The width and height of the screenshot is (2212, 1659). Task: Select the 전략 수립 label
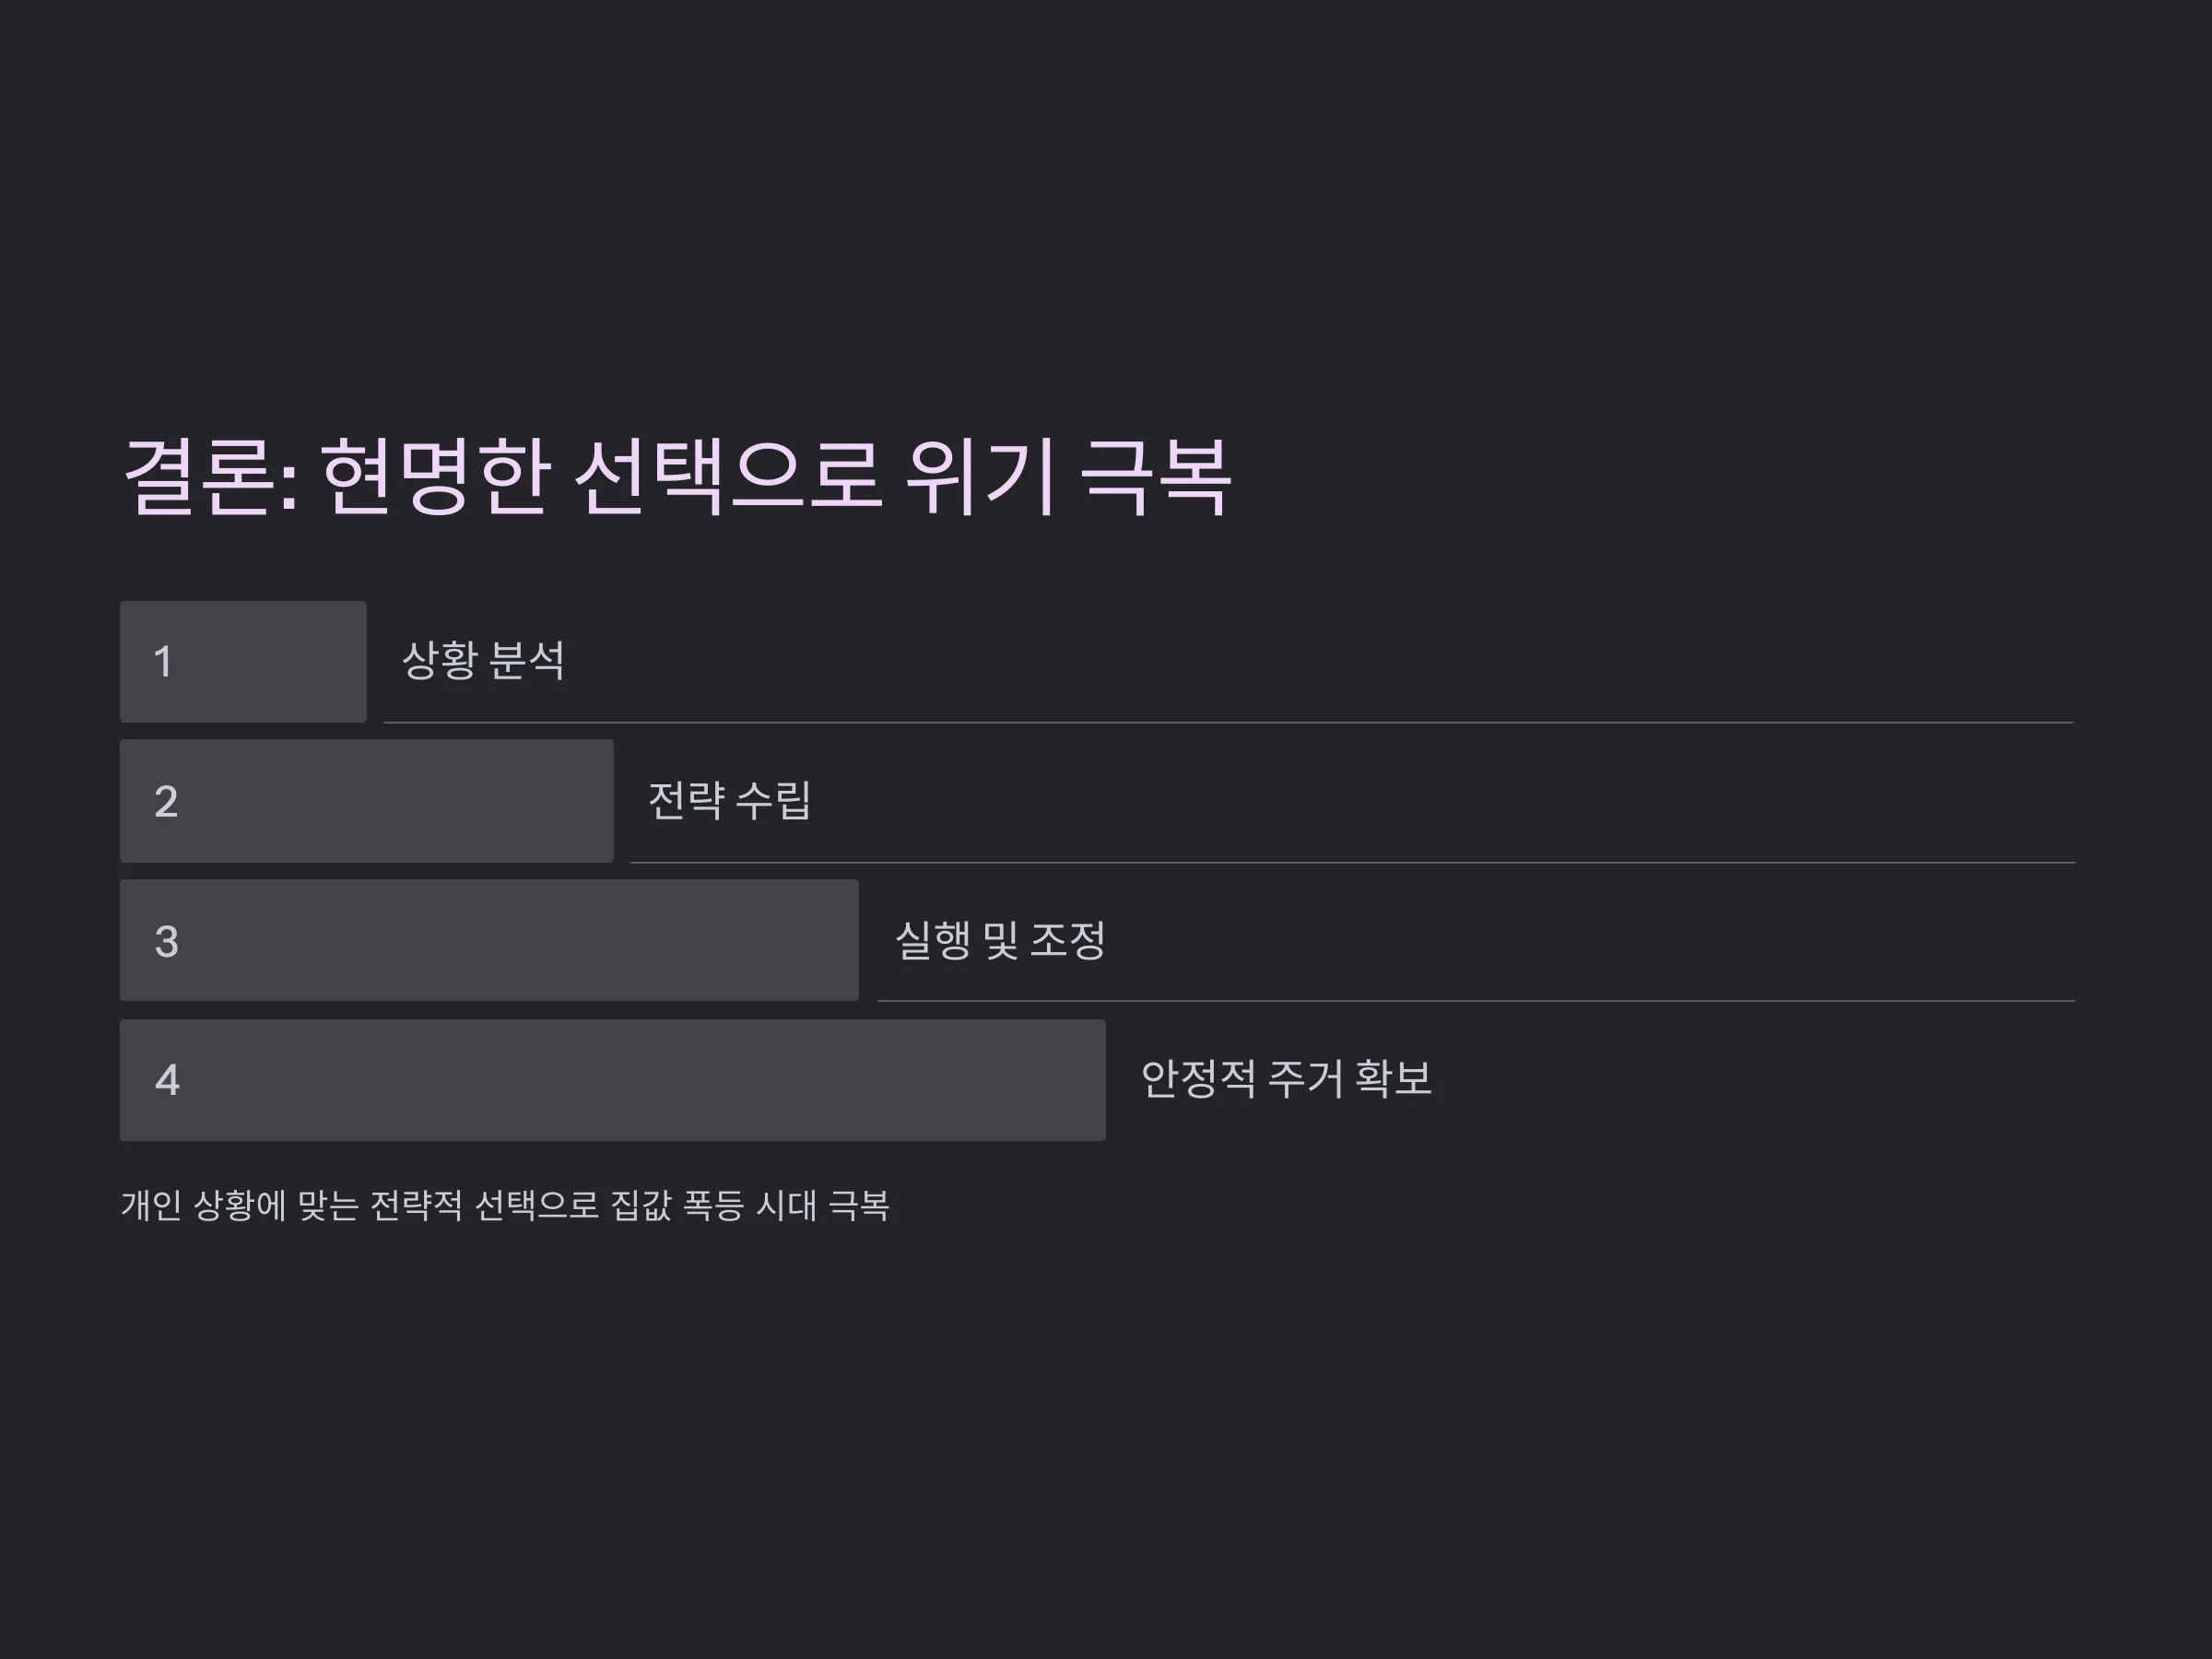pos(730,800)
